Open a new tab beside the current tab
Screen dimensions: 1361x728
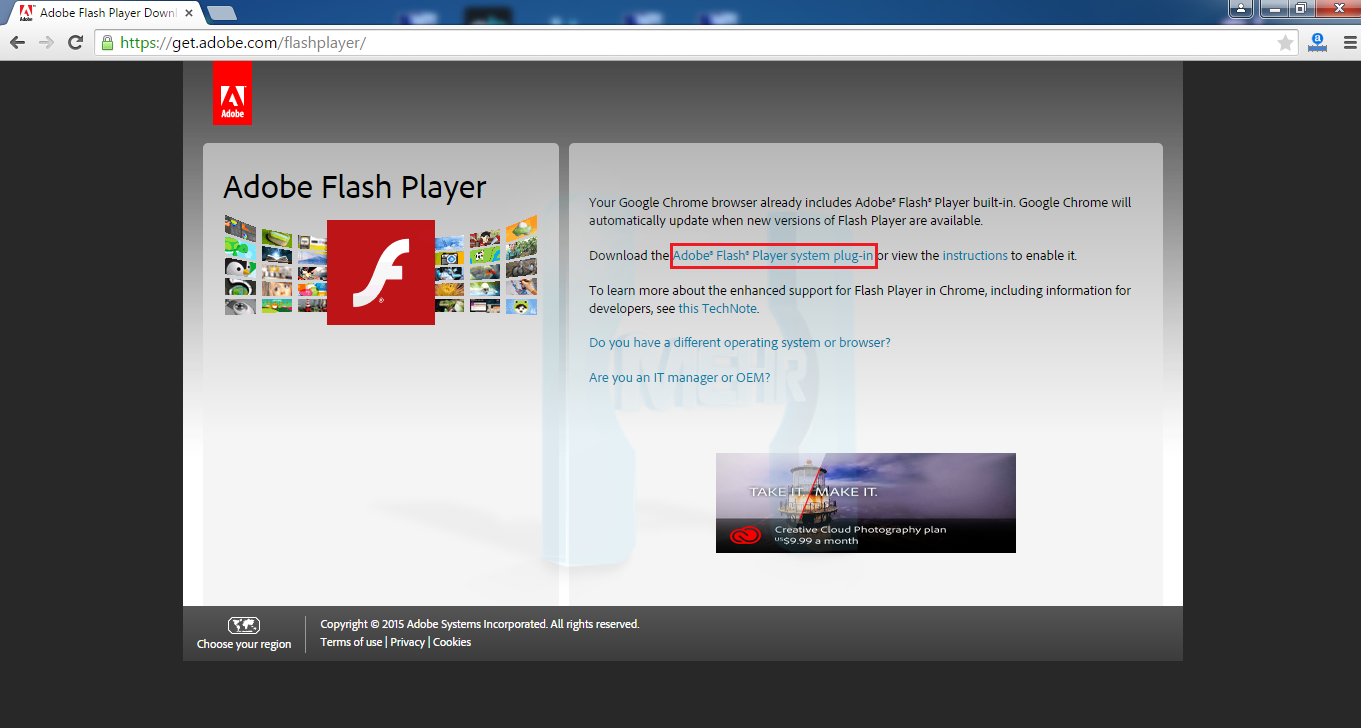[x=221, y=13]
